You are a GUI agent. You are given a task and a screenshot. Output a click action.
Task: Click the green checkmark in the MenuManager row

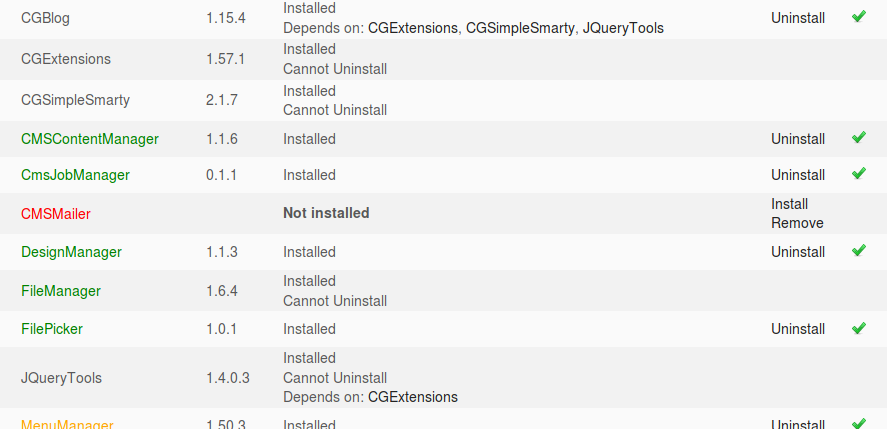tap(858, 424)
